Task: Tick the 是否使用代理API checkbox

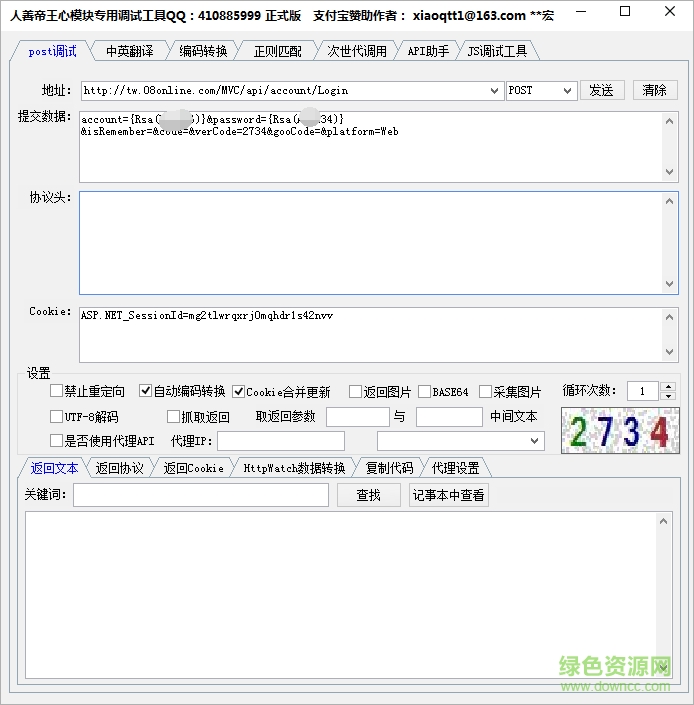Action: pos(56,440)
